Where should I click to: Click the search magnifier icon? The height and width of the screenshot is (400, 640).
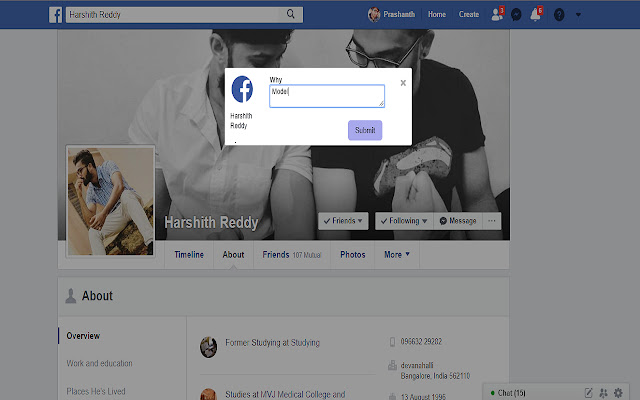coord(291,15)
